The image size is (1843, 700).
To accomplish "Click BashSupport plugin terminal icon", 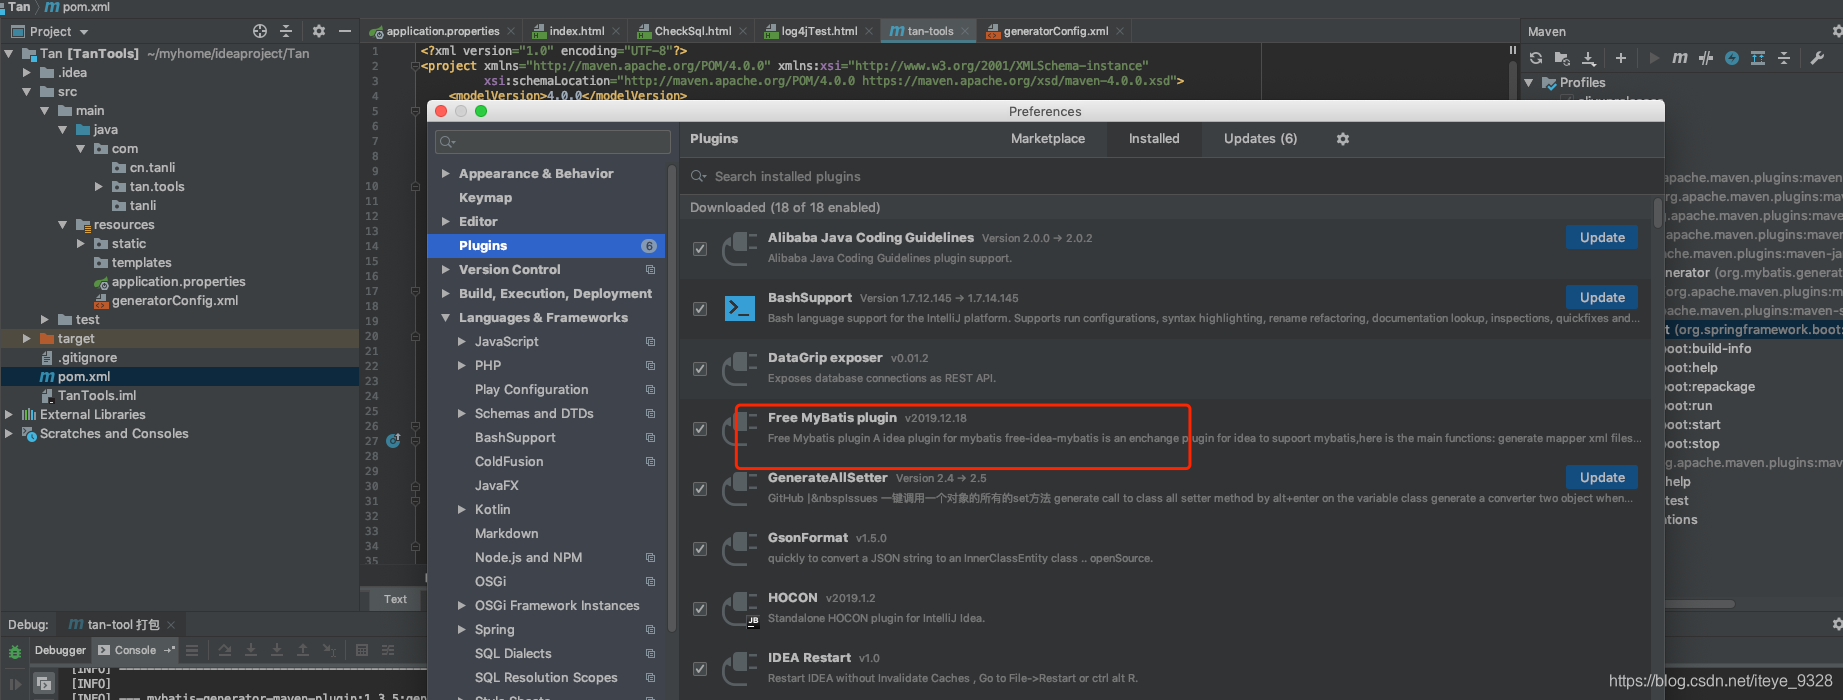I will point(739,308).
